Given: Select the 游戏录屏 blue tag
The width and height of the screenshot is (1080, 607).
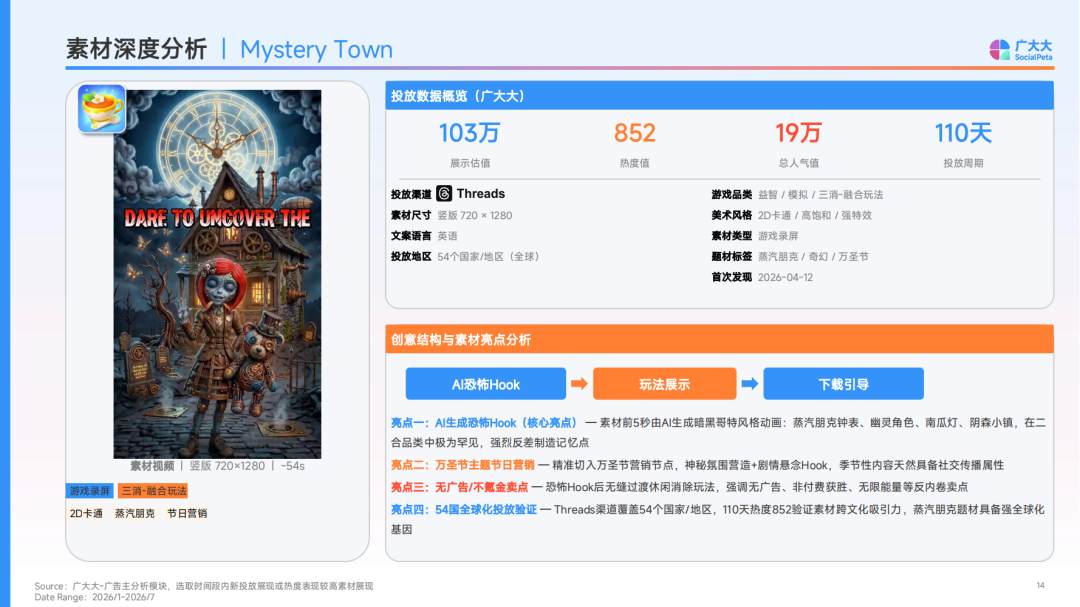Looking at the screenshot, I should pos(90,491).
